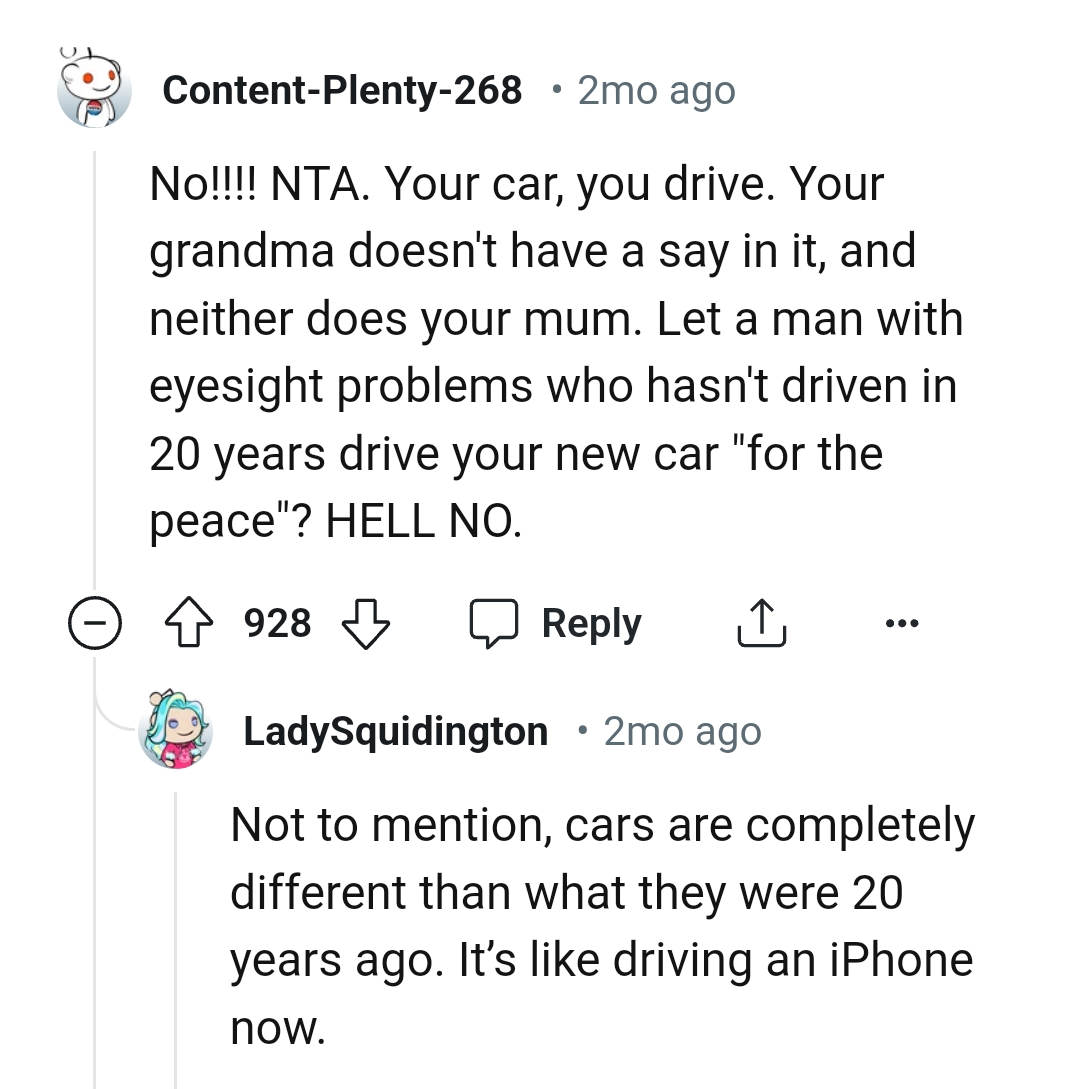Click the Reply speech bubble icon
This screenshot has height=1089, width=1080.
(x=498, y=622)
